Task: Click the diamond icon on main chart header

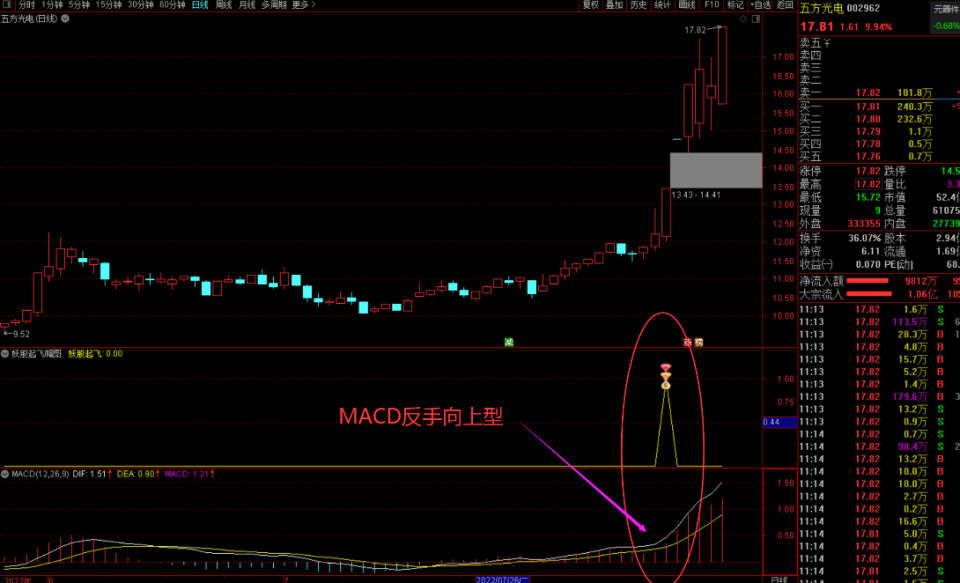Action: (743, 19)
